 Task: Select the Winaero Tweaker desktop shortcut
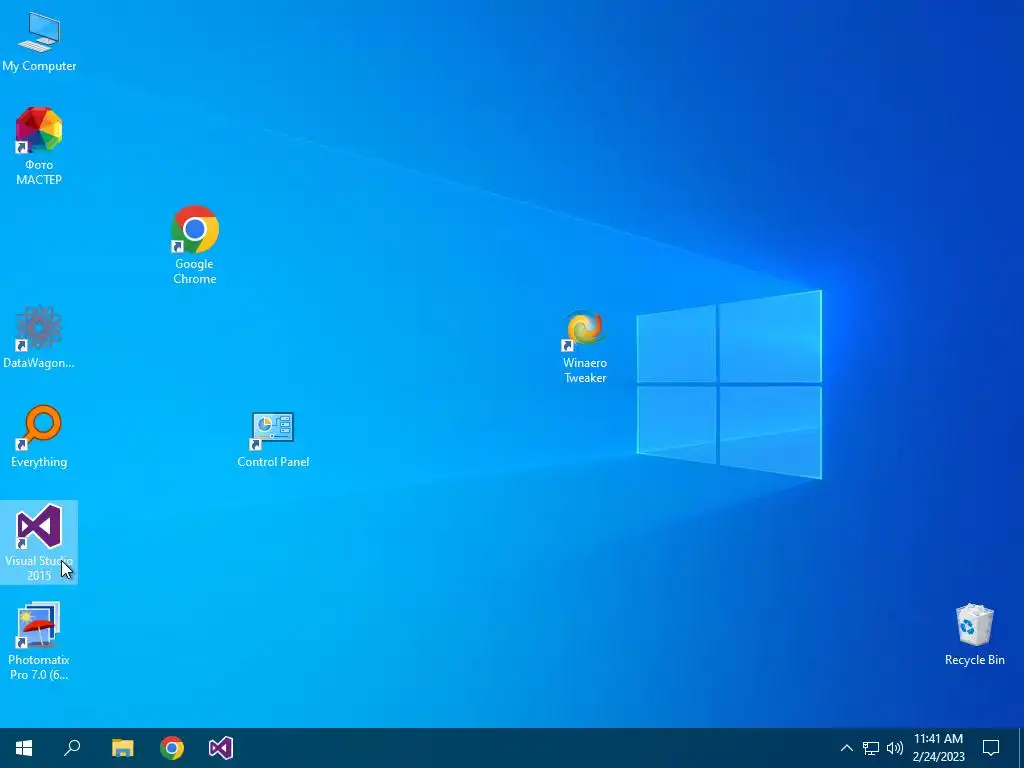(x=584, y=347)
